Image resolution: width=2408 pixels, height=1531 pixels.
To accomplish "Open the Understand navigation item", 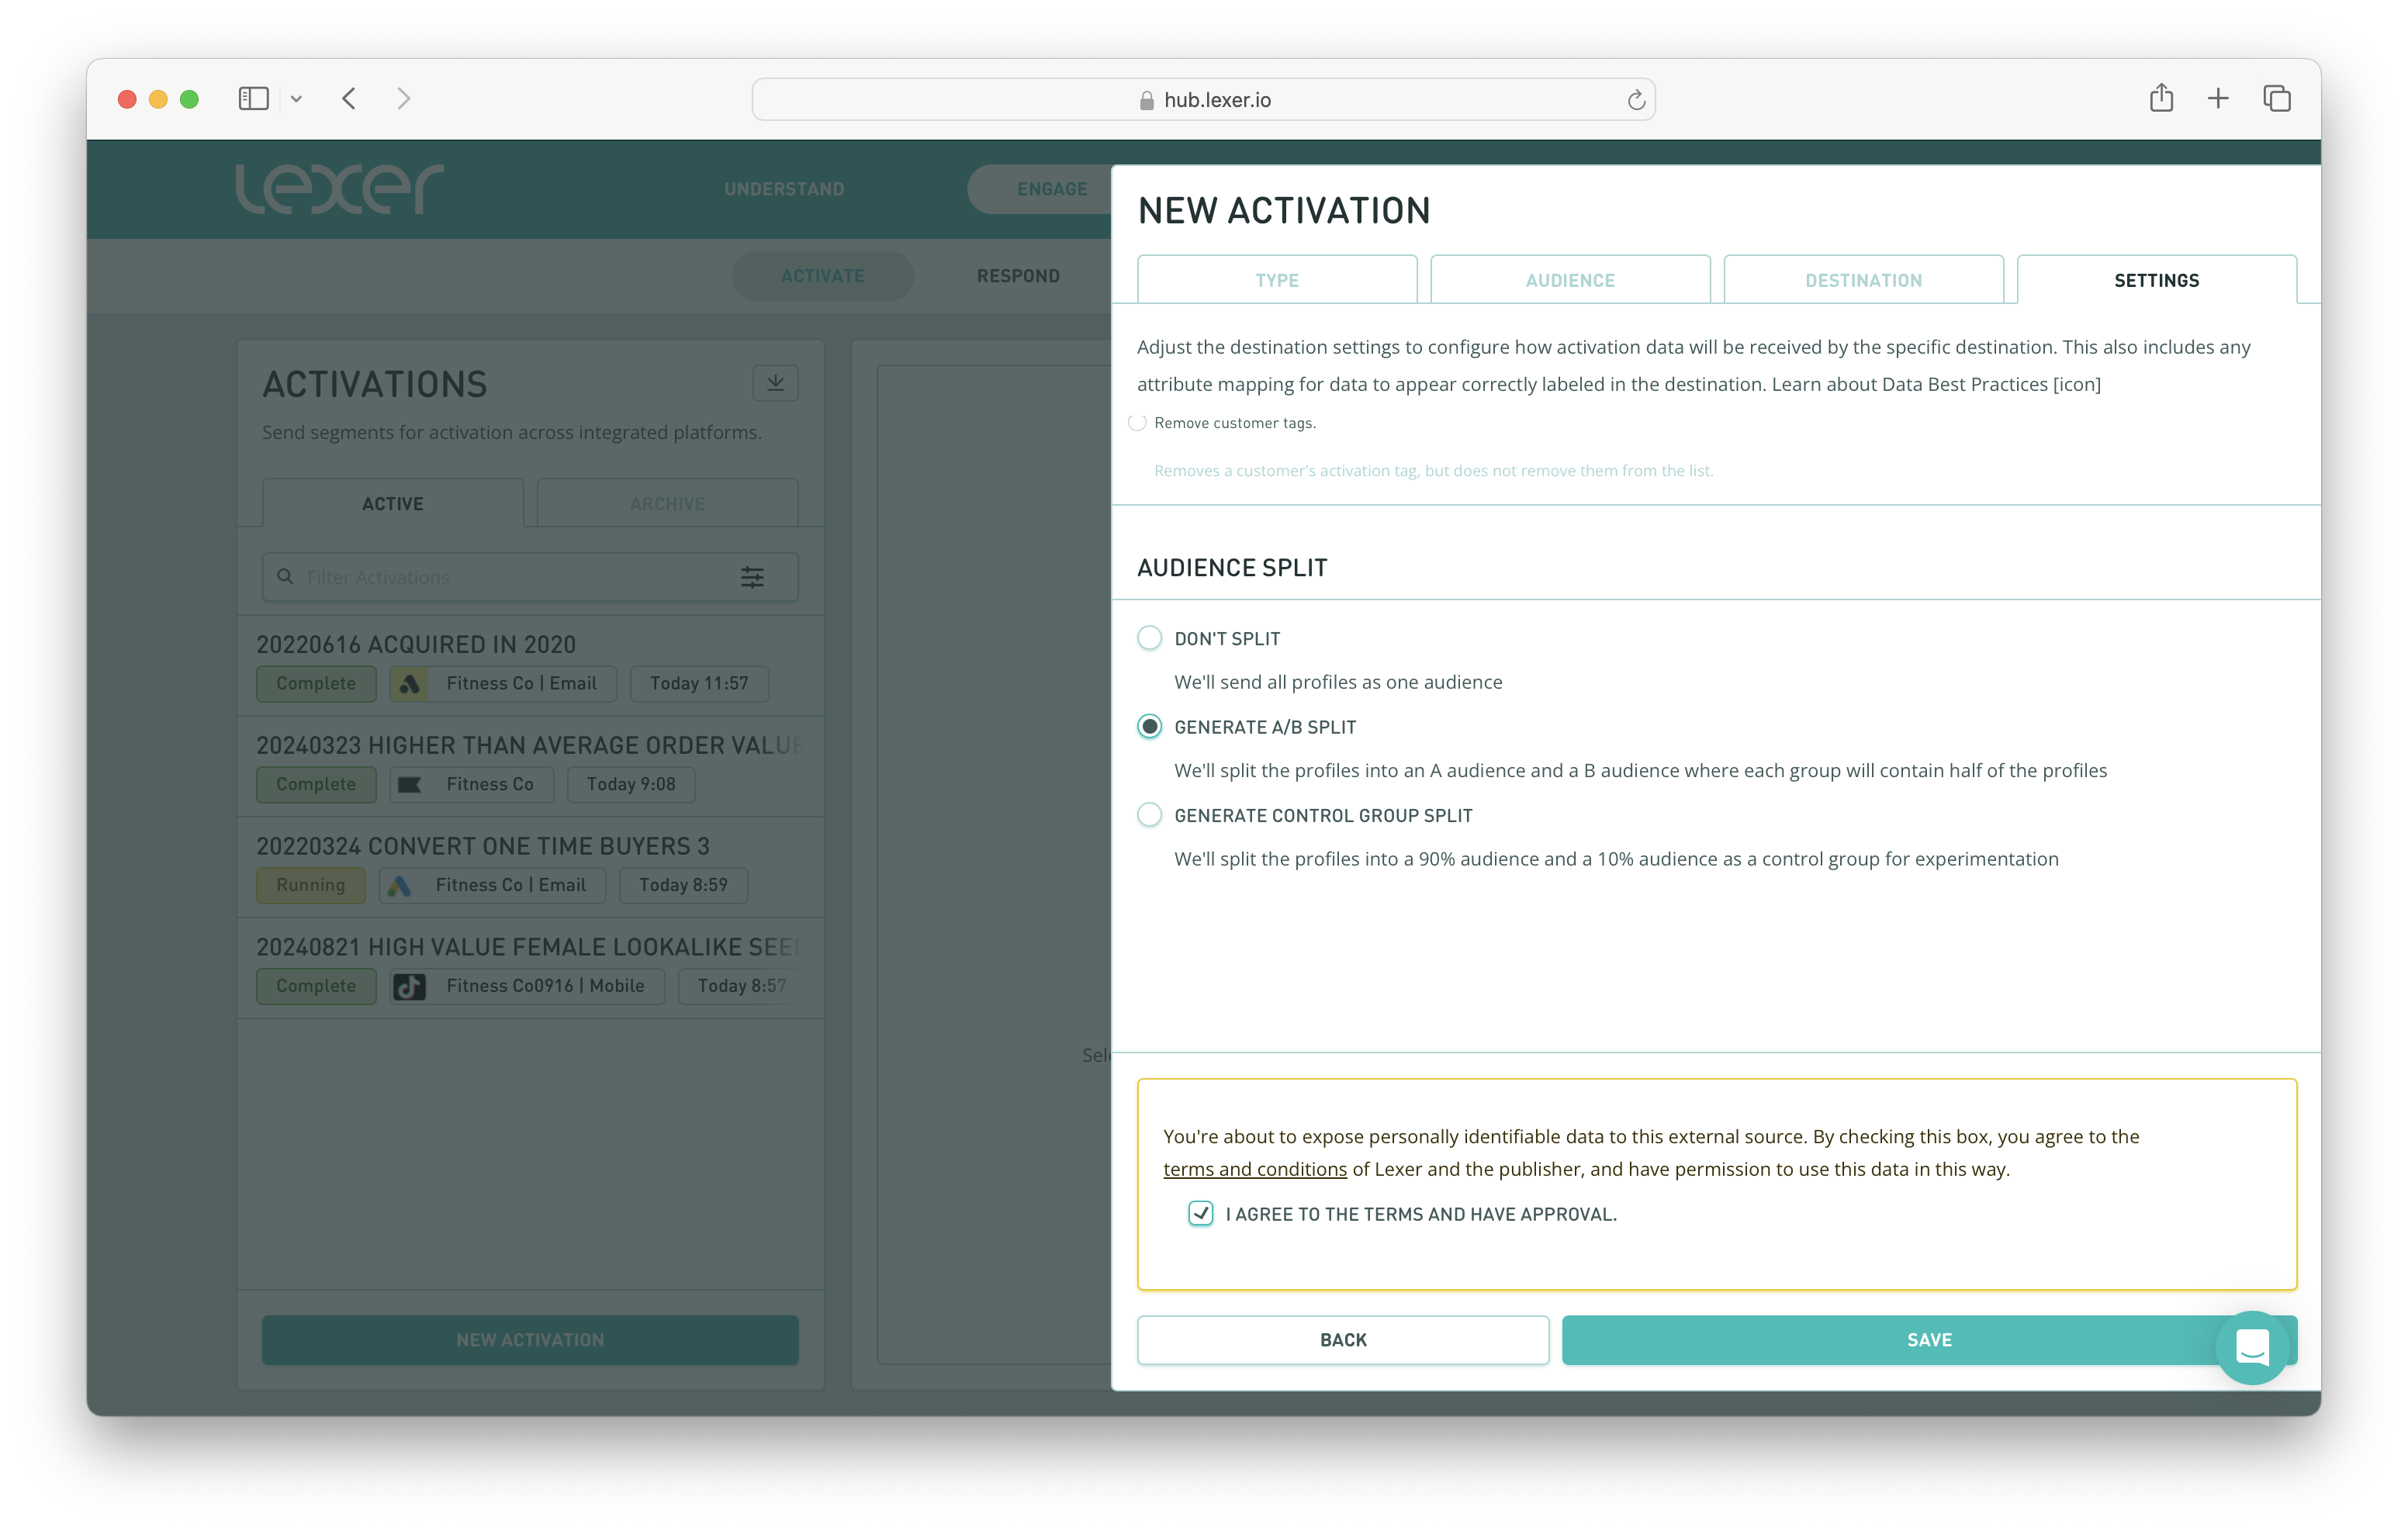I will click(784, 189).
